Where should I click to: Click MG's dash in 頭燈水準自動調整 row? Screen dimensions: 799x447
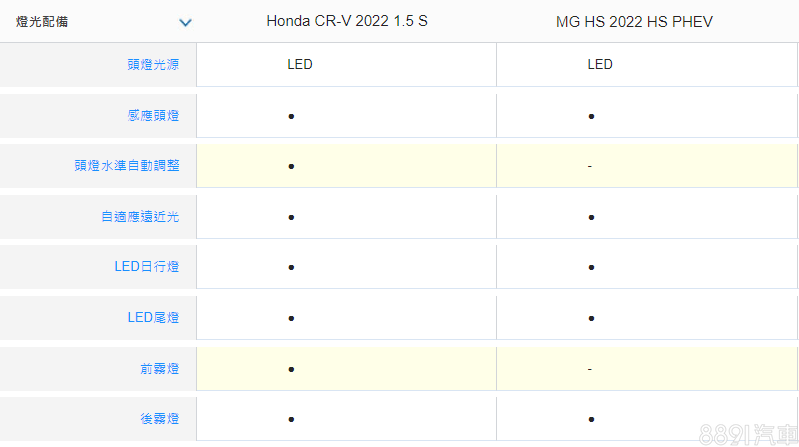click(590, 166)
